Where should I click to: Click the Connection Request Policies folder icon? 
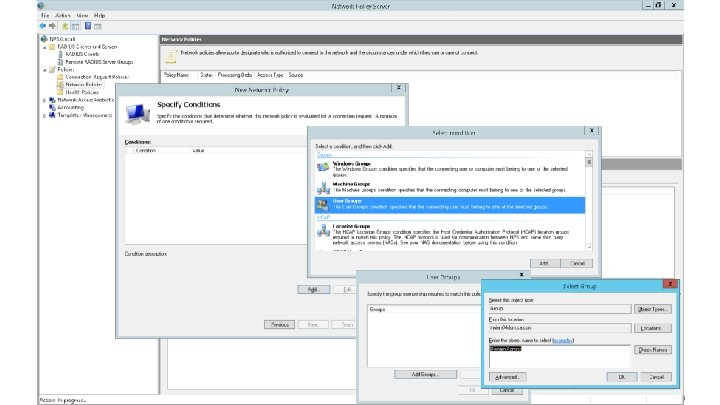[60, 77]
